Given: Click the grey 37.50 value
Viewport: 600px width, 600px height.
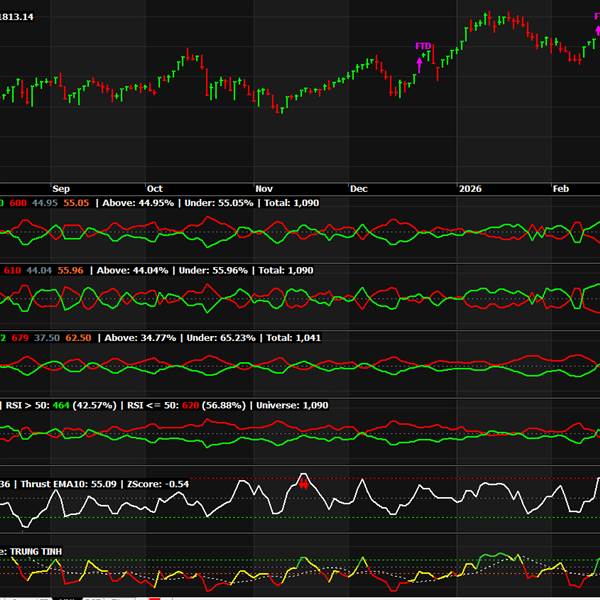Looking at the screenshot, I should tap(47, 338).
